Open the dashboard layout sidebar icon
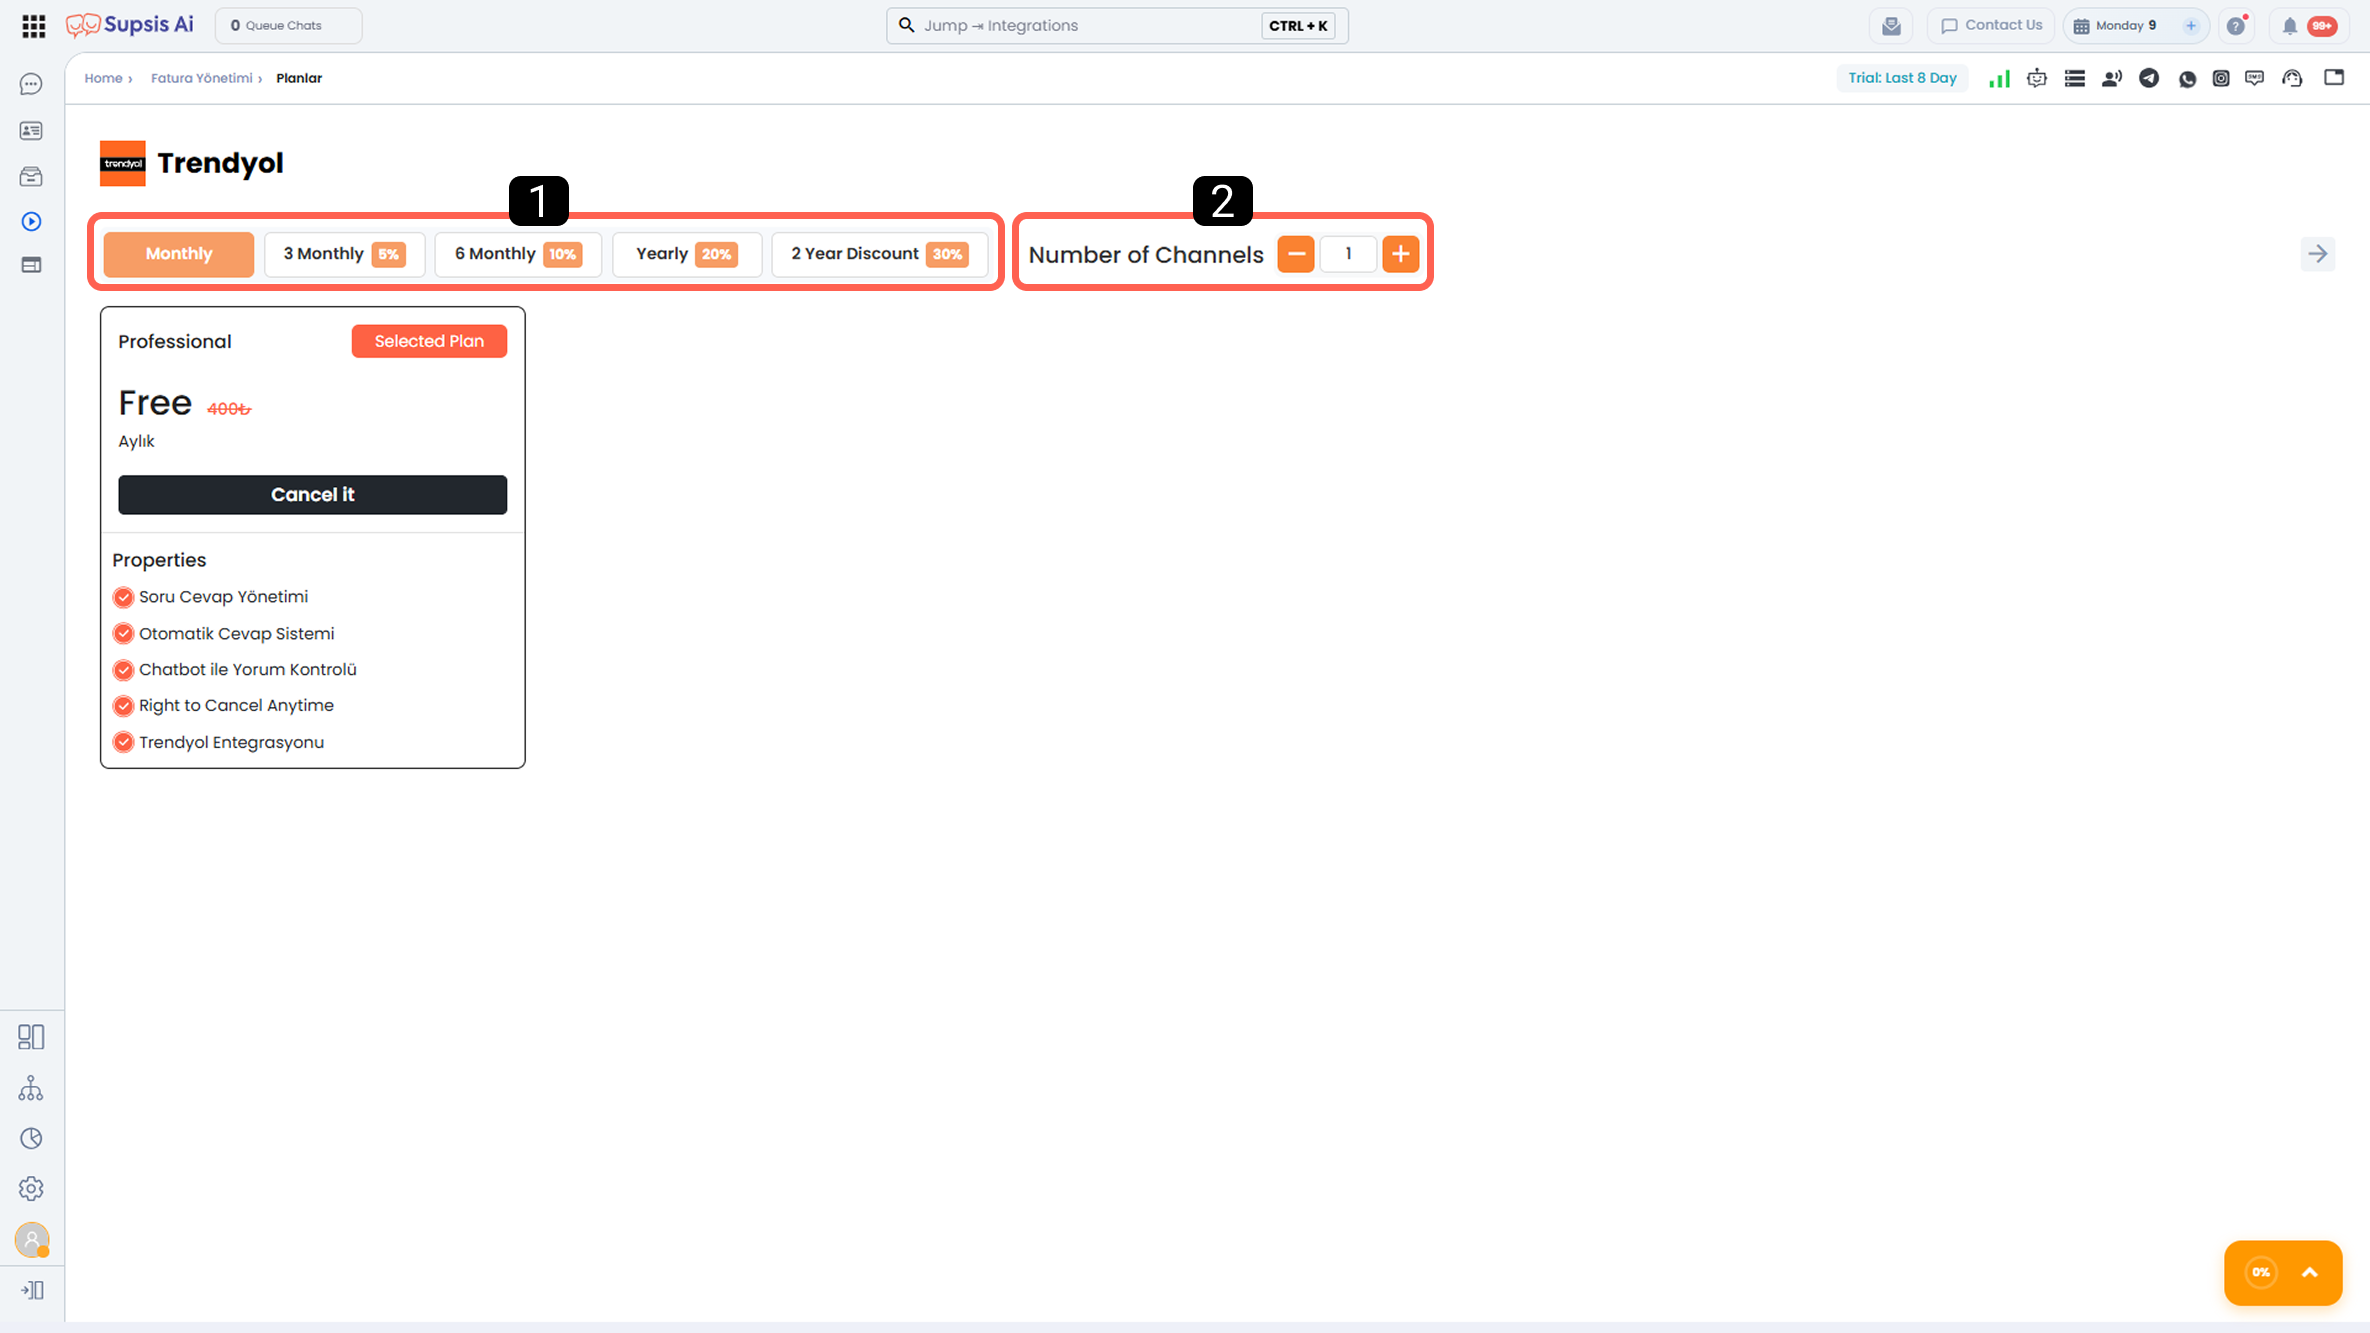The width and height of the screenshot is (2370, 1333). (31, 1037)
